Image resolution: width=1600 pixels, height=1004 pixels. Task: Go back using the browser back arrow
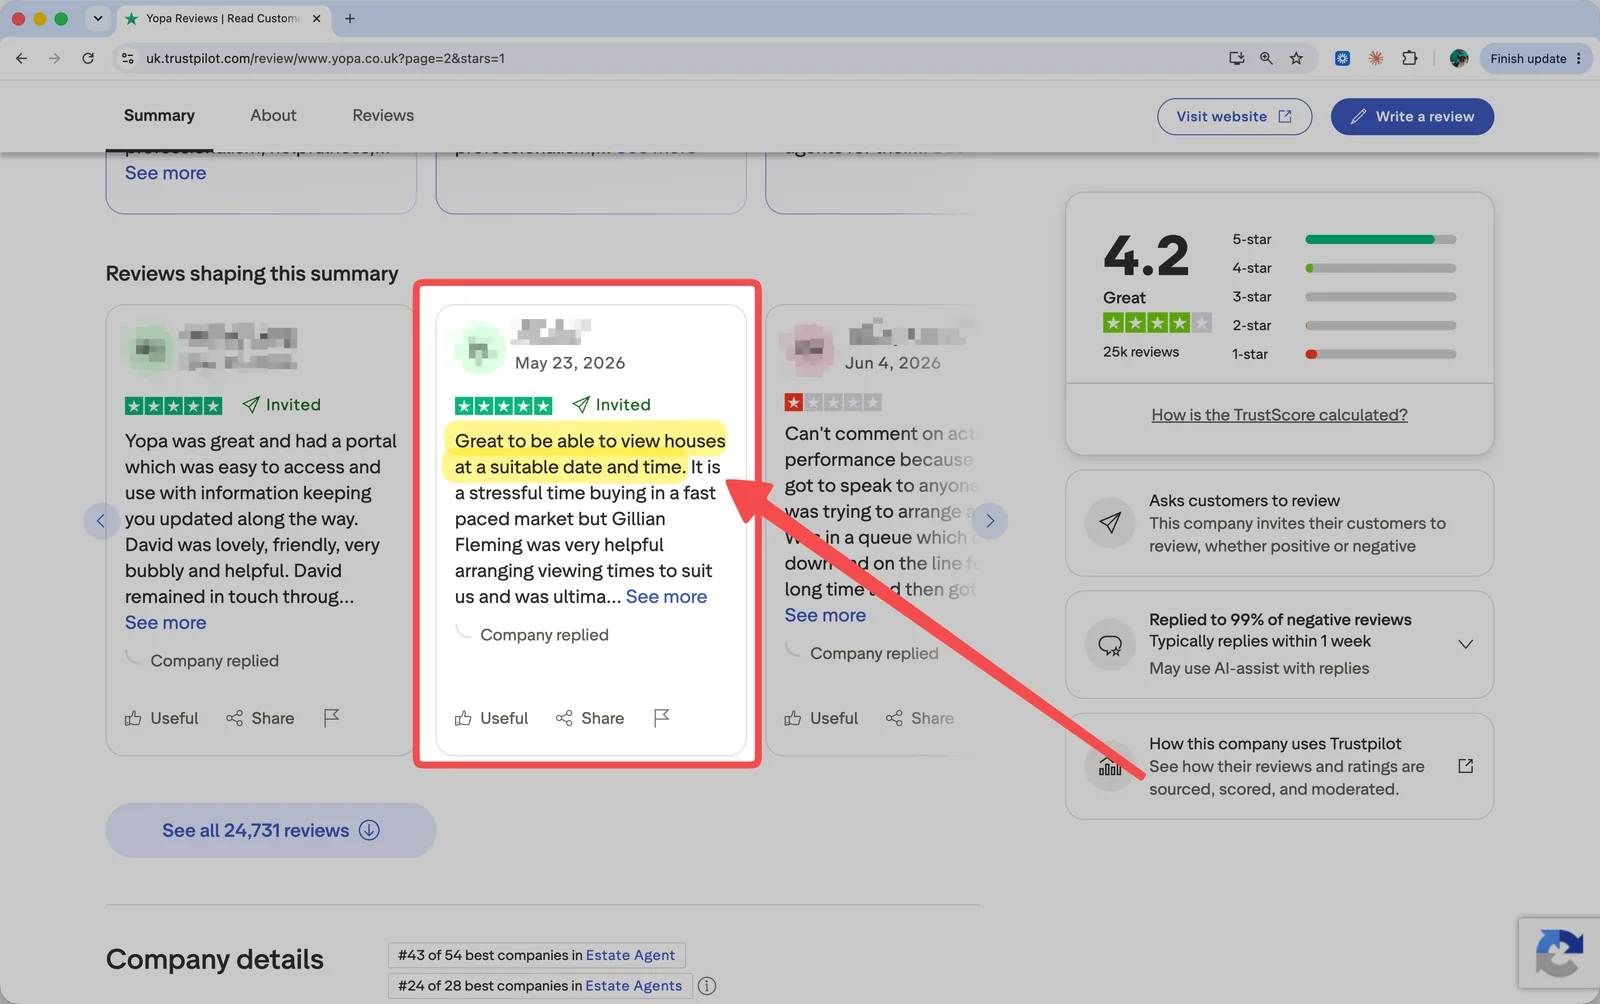pyautogui.click(x=22, y=58)
